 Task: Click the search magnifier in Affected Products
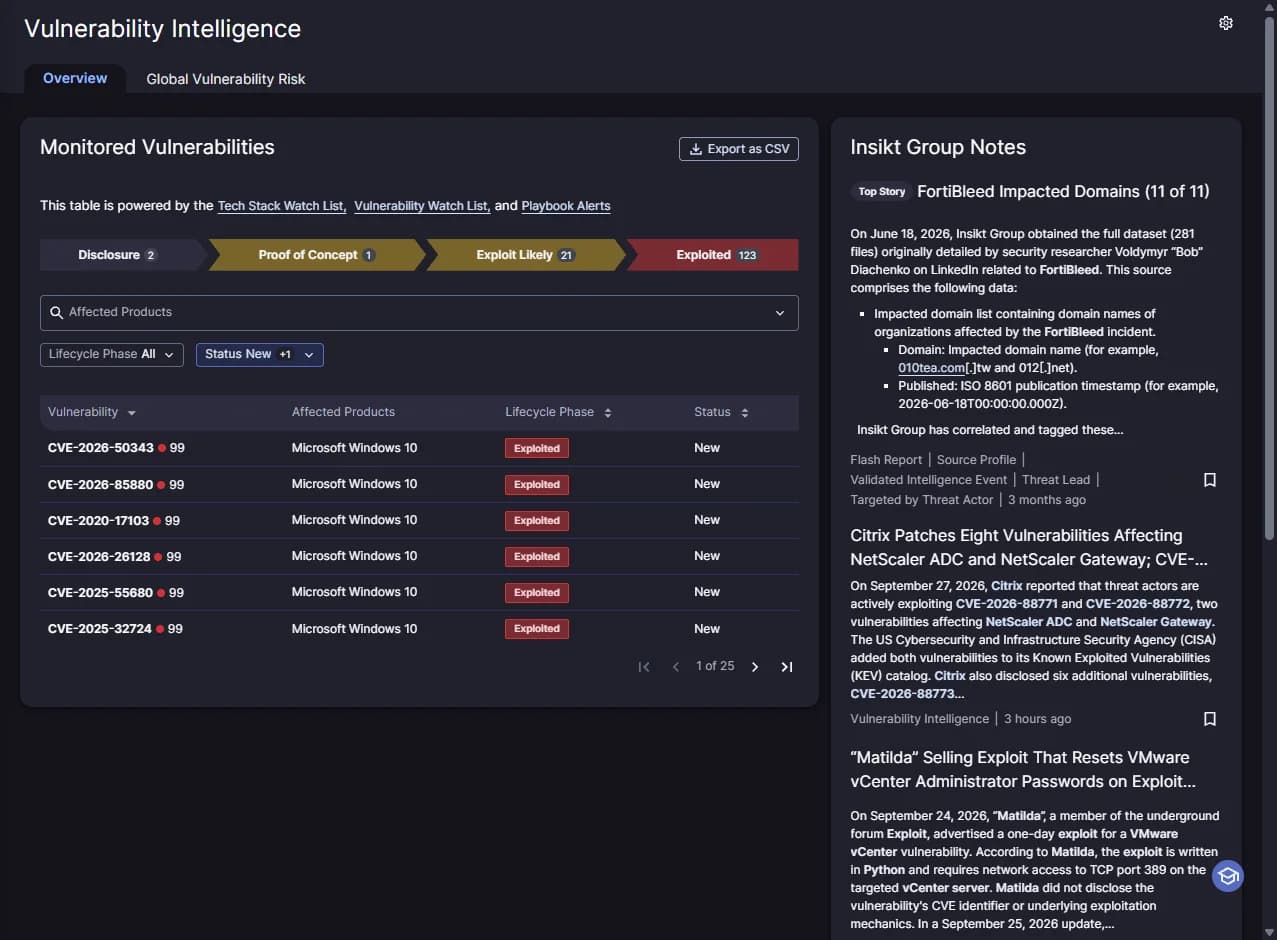click(x=57, y=313)
